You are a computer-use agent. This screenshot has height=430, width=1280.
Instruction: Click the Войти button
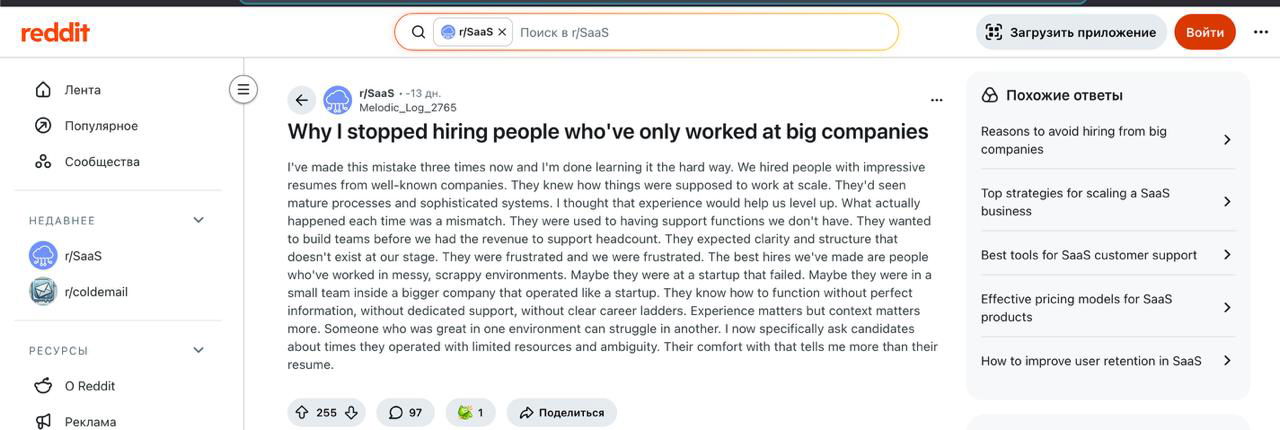(x=1204, y=32)
